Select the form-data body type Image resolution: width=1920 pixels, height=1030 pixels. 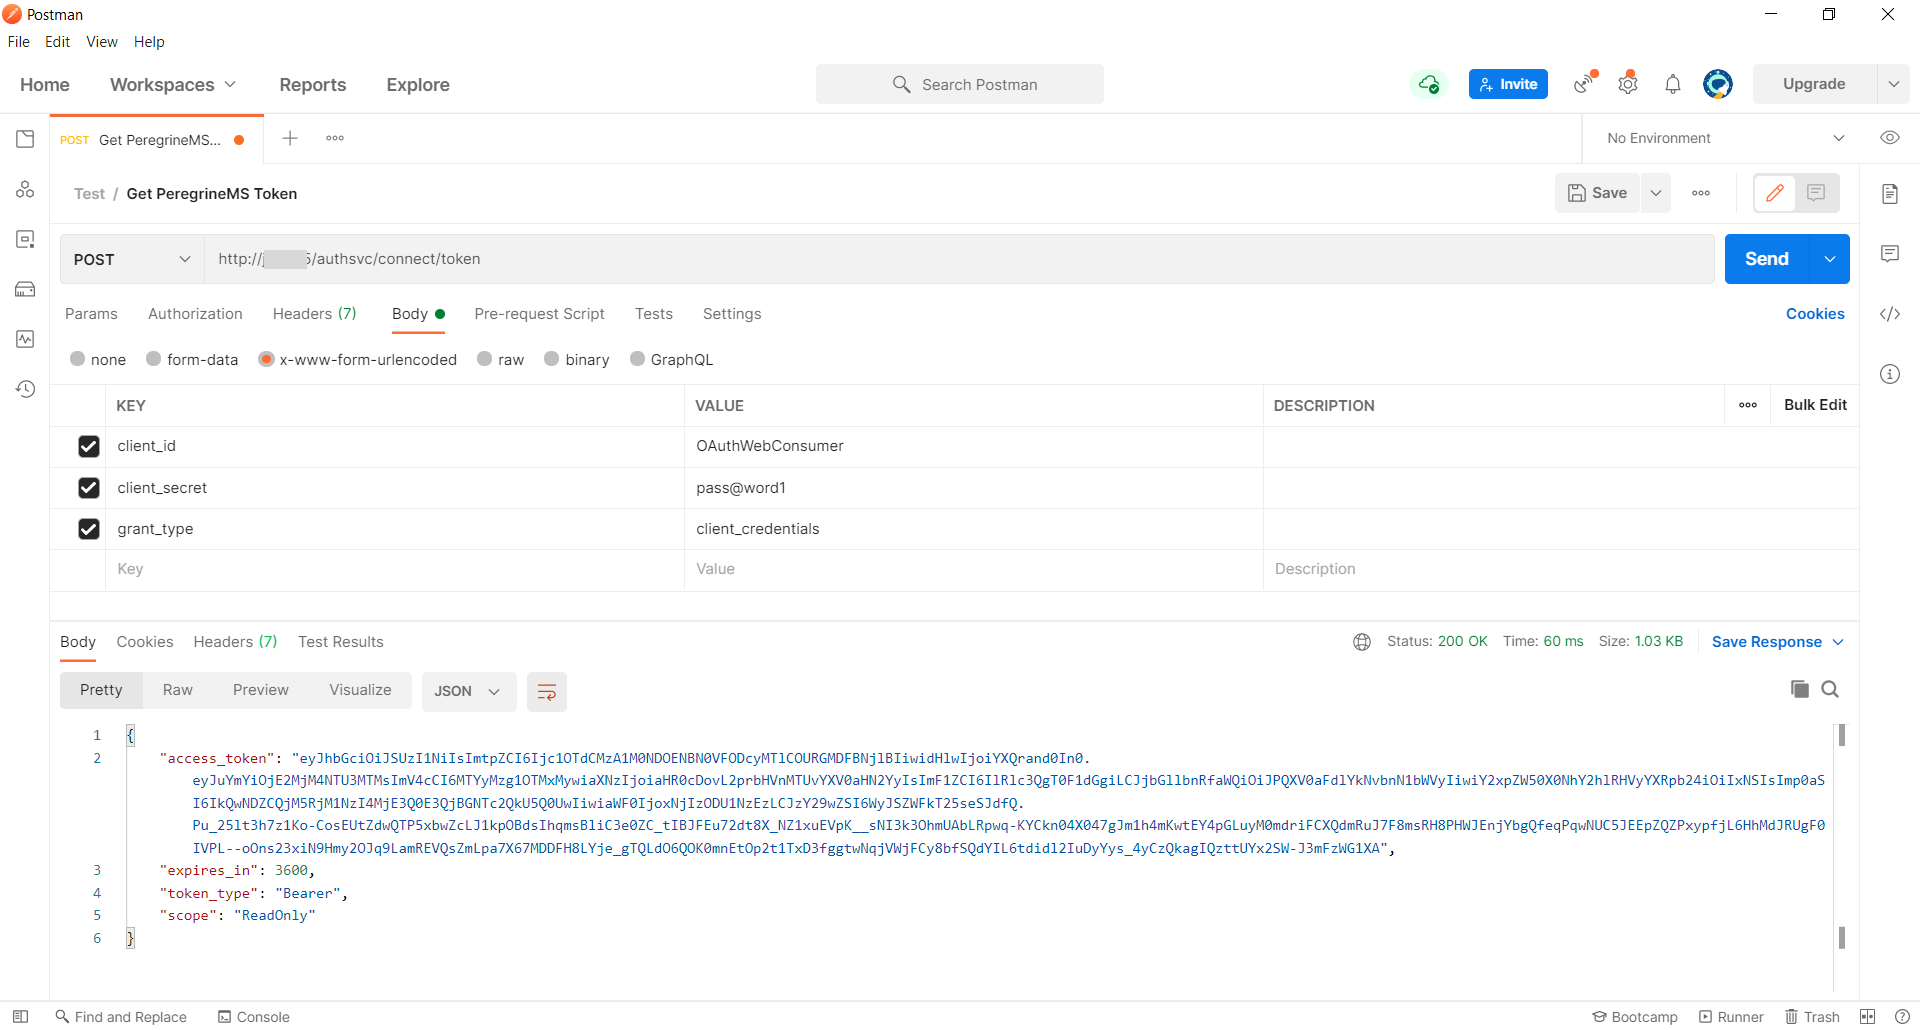(x=154, y=359)
